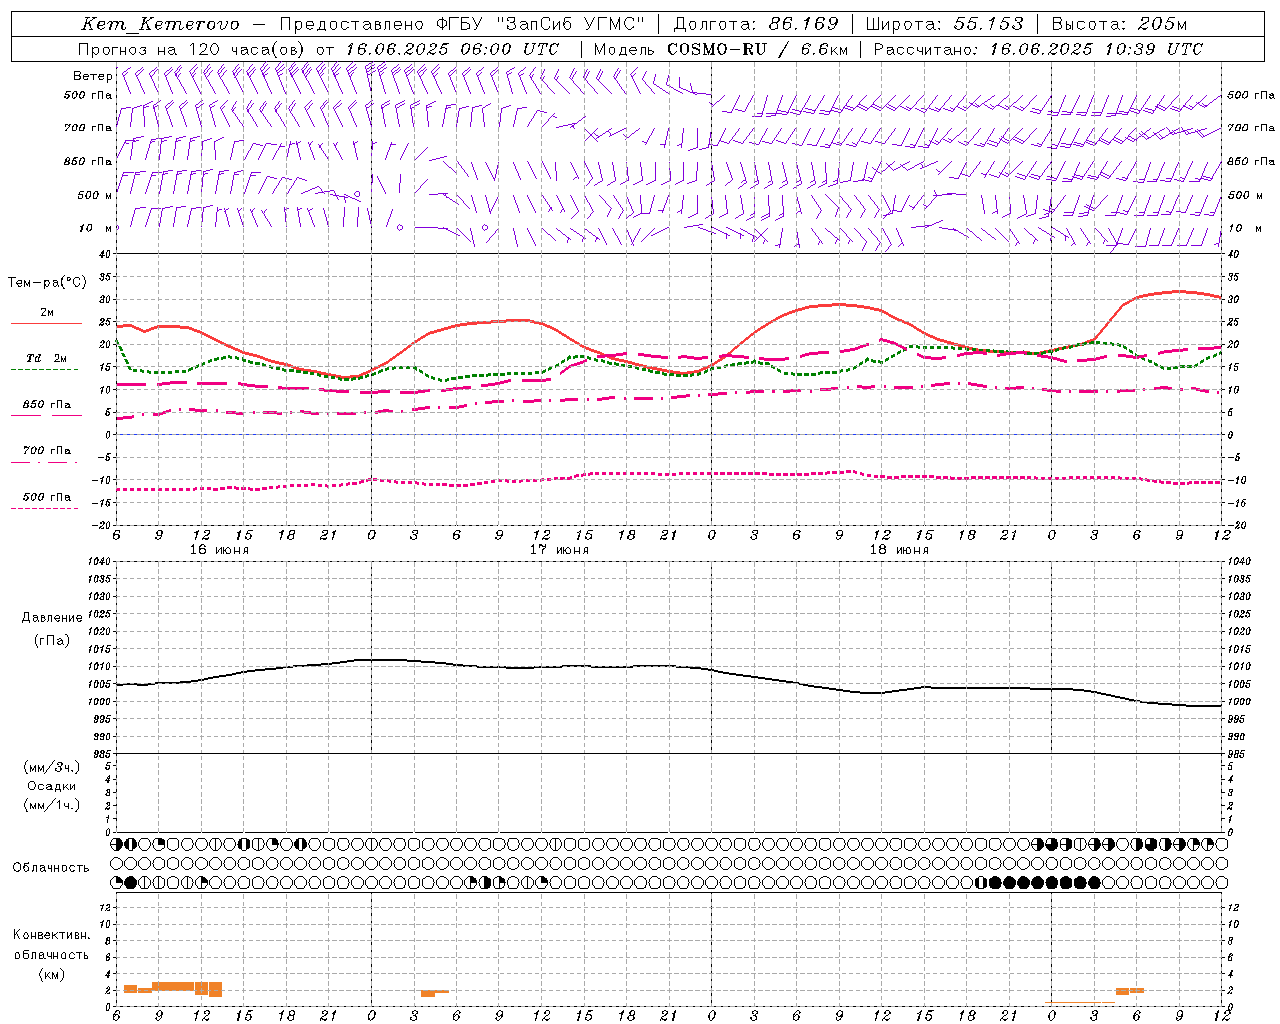Click '-20' at bottom of left temperature axis
This screenshot has width=1280, height=1024.
click(102, 525)
